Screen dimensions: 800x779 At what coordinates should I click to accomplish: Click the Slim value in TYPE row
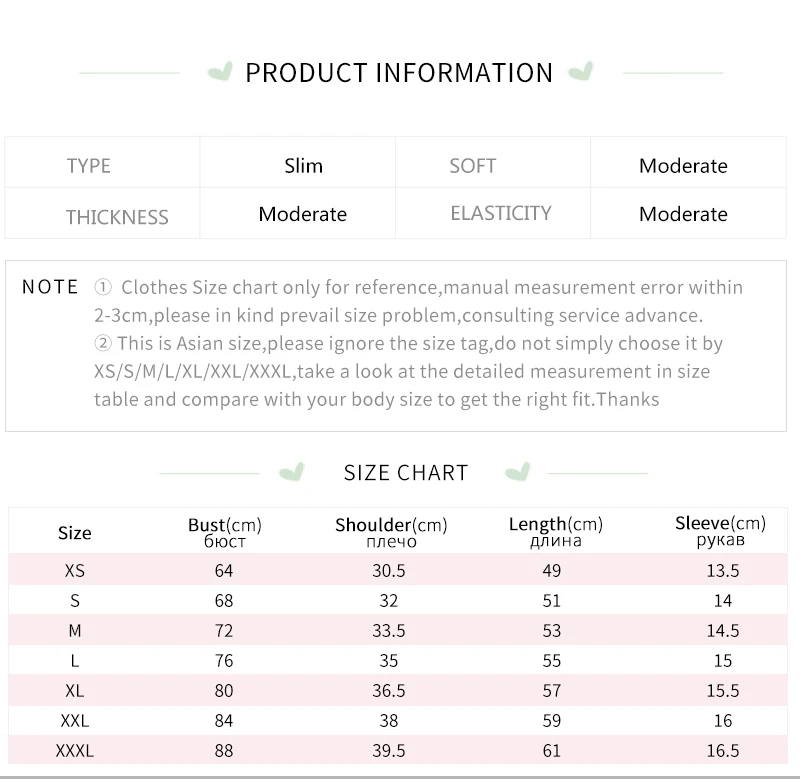tap(304, 166)
